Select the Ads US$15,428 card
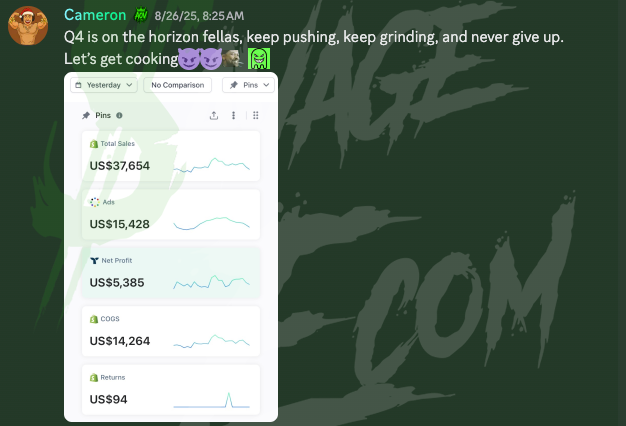 click(x=171, y=213)
